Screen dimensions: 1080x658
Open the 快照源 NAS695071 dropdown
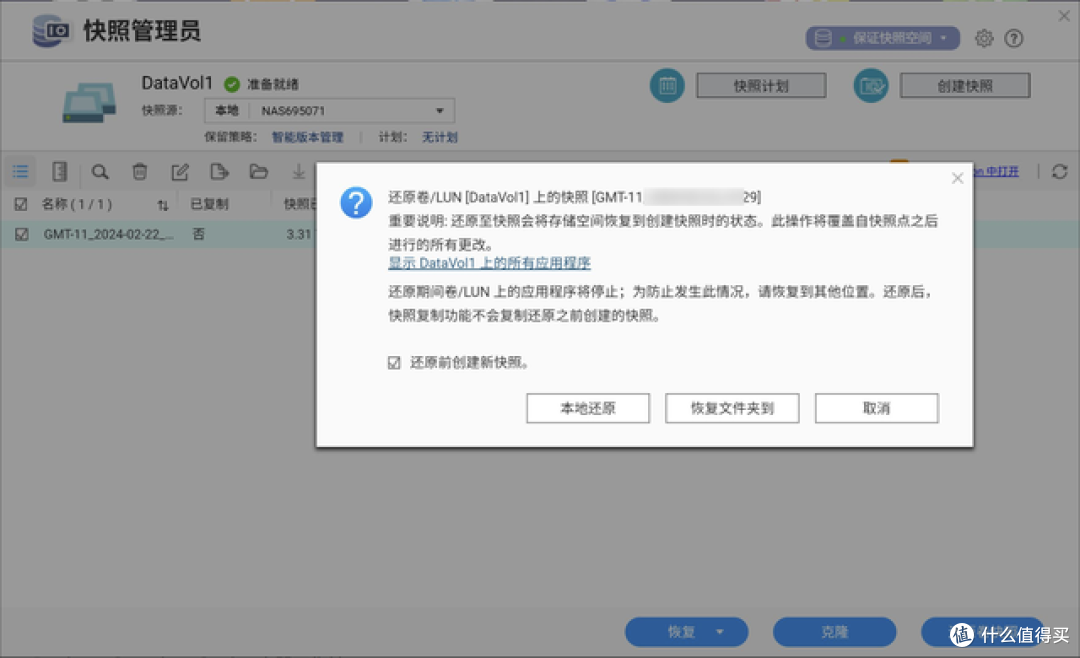point(329,111)
